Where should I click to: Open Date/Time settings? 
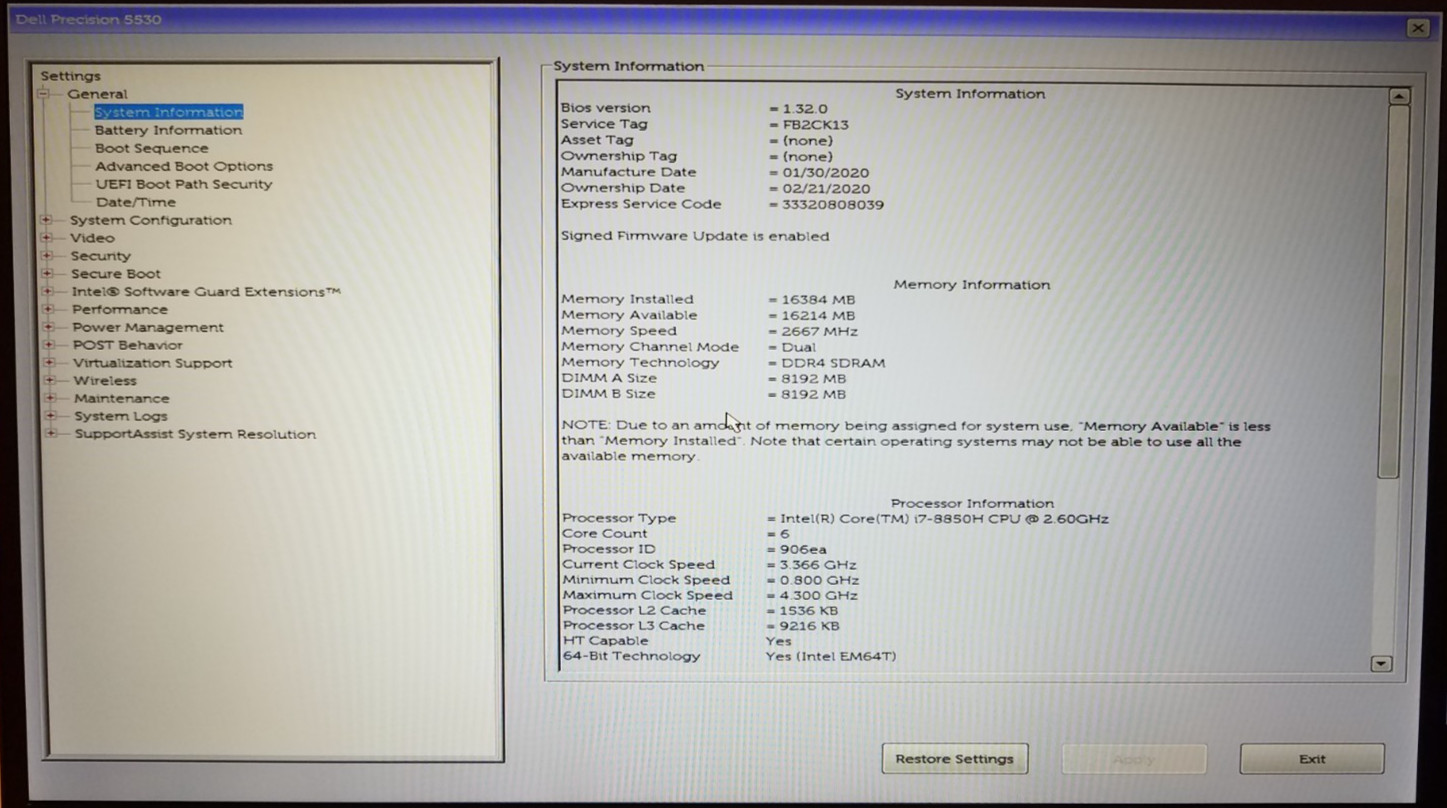[136, 202]
